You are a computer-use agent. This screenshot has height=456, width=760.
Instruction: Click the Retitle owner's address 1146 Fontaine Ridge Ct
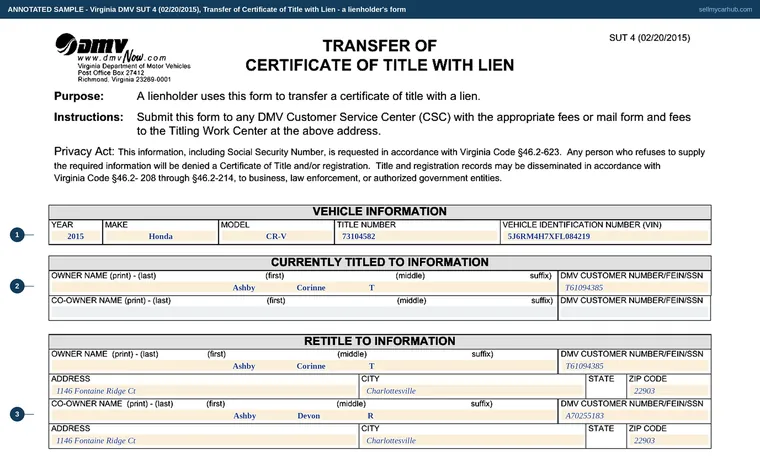click(x=204, y=391)
